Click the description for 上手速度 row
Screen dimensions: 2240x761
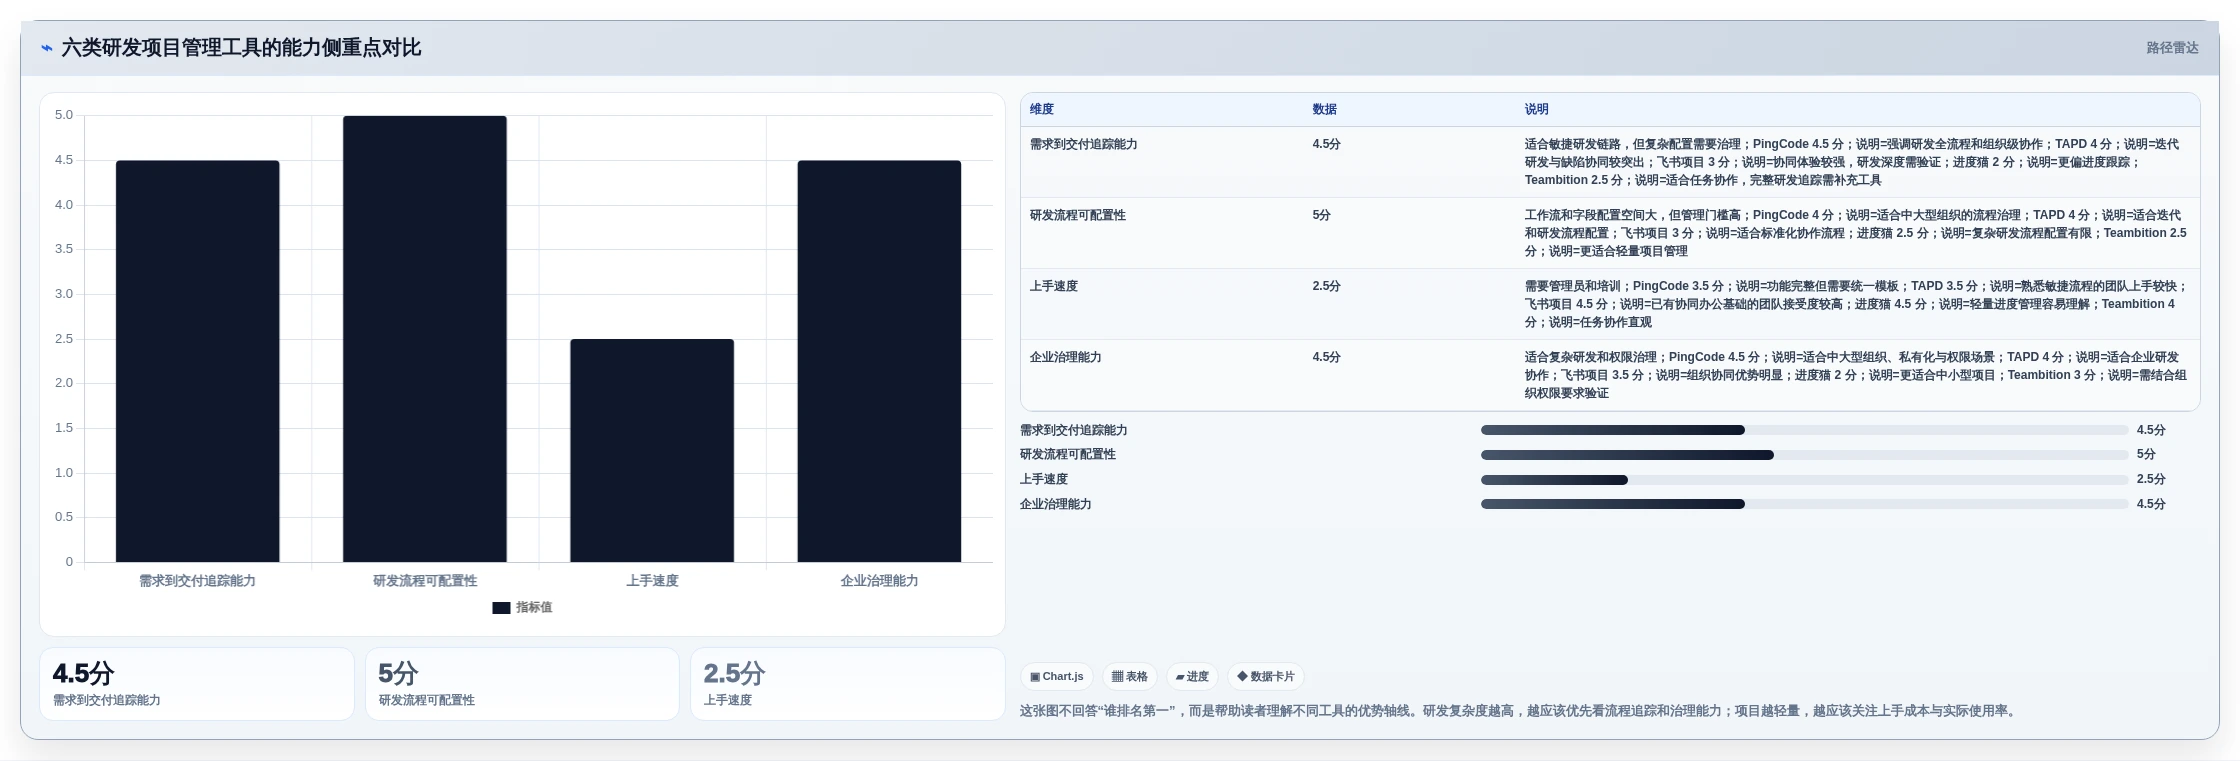(1856, 304)
